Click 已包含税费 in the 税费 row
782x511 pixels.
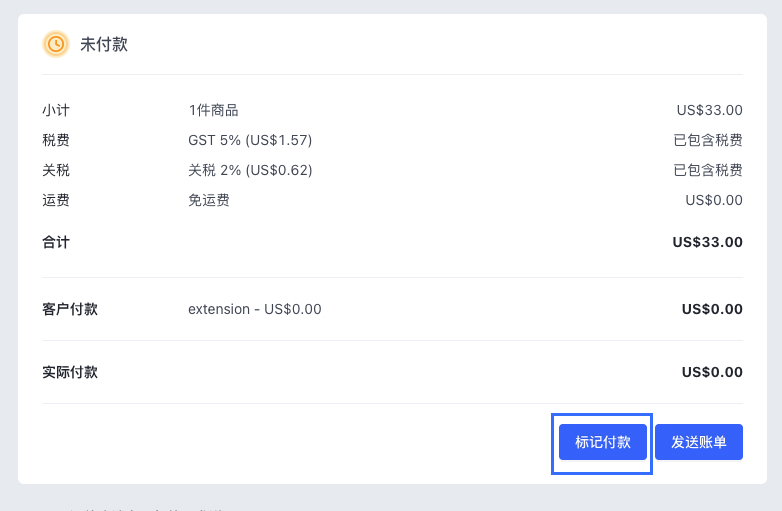tap(708, 140)
